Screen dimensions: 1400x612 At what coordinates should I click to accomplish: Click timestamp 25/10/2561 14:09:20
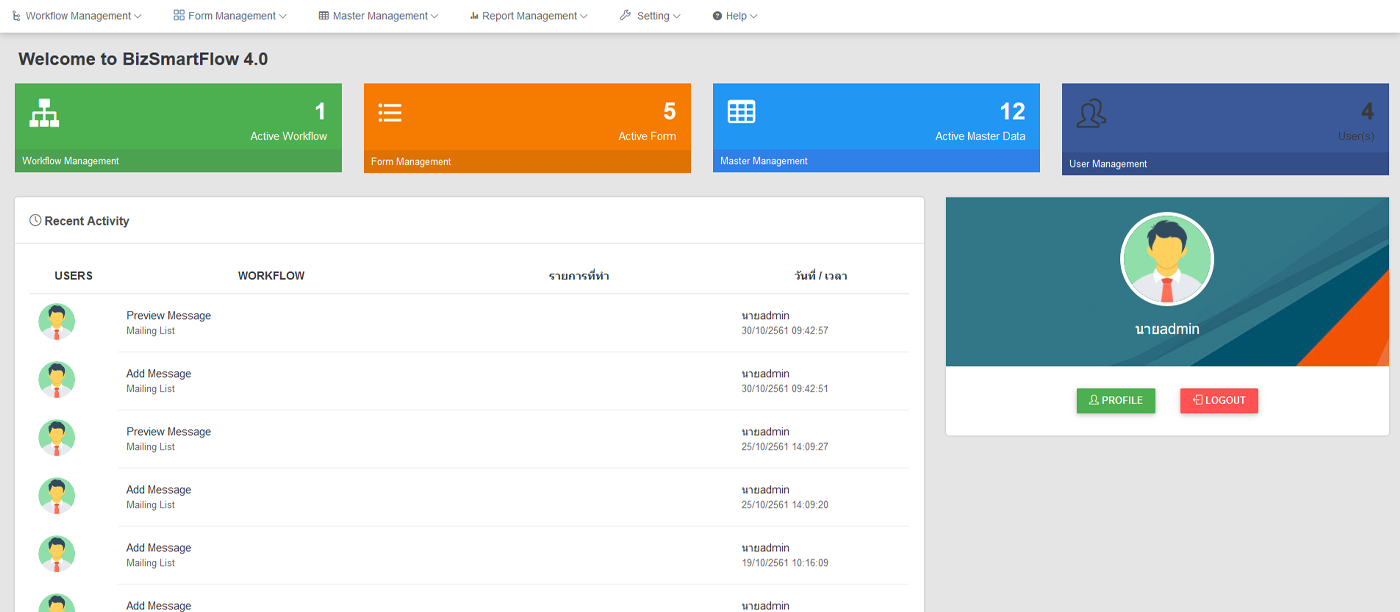coord(785,505)
